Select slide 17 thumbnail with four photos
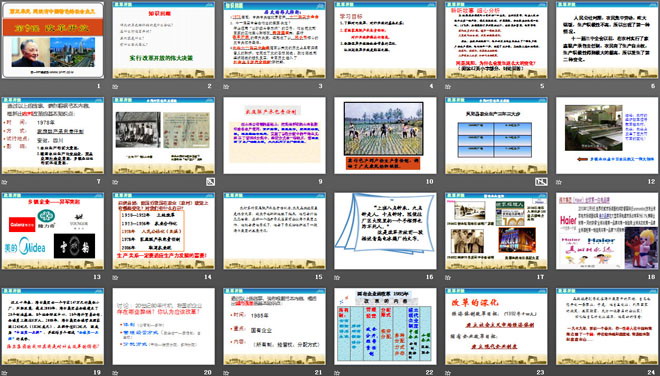This screenshot has width=660, height=376. click(496, 231)
